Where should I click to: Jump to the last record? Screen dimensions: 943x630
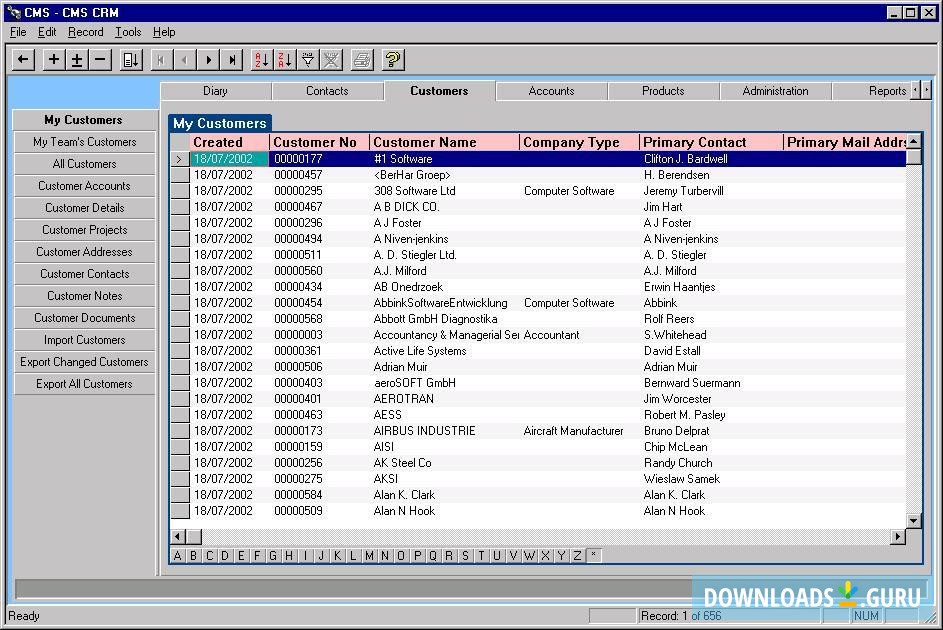[233, 60]
